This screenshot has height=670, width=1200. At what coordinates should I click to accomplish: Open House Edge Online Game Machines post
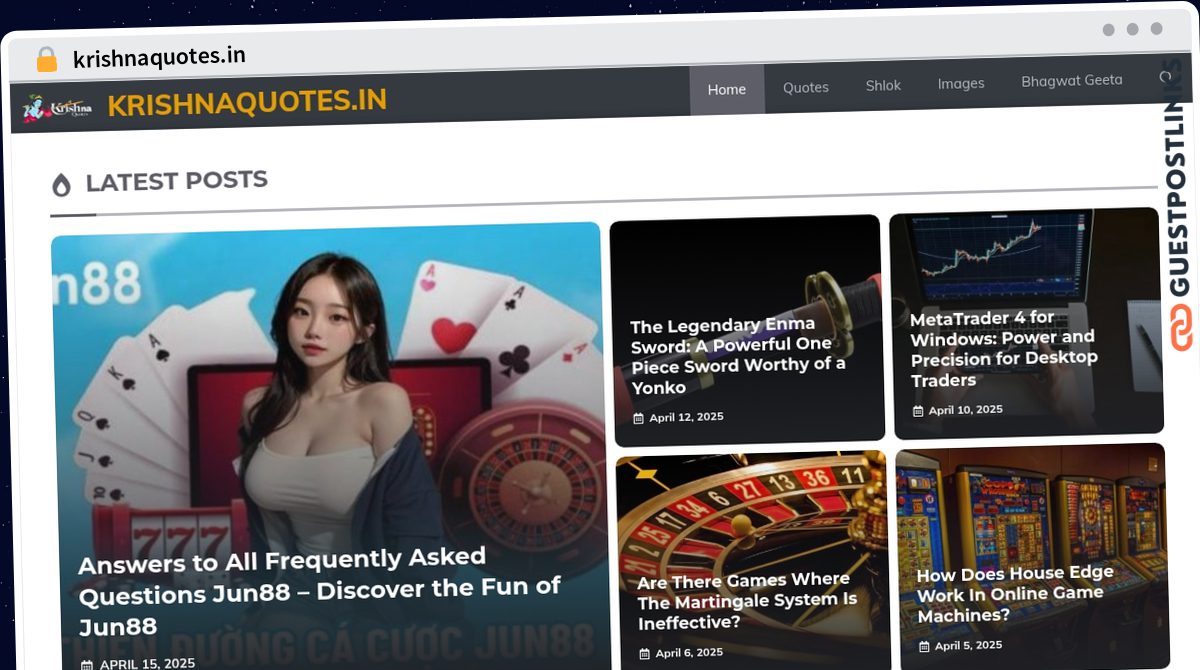point(1015,594)
